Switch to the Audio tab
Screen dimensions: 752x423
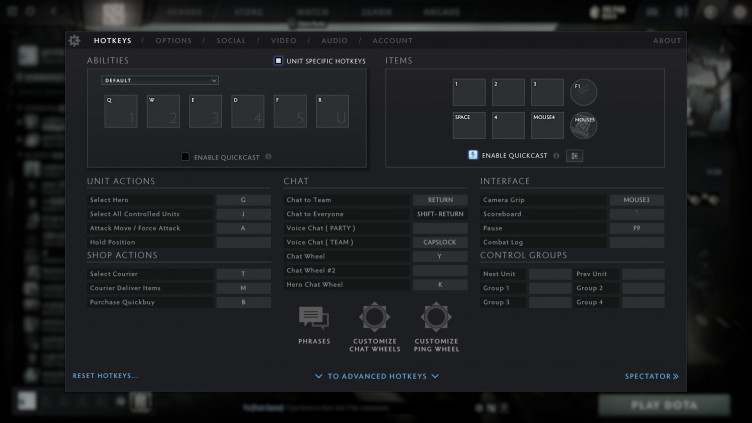(x=334, y=41)
